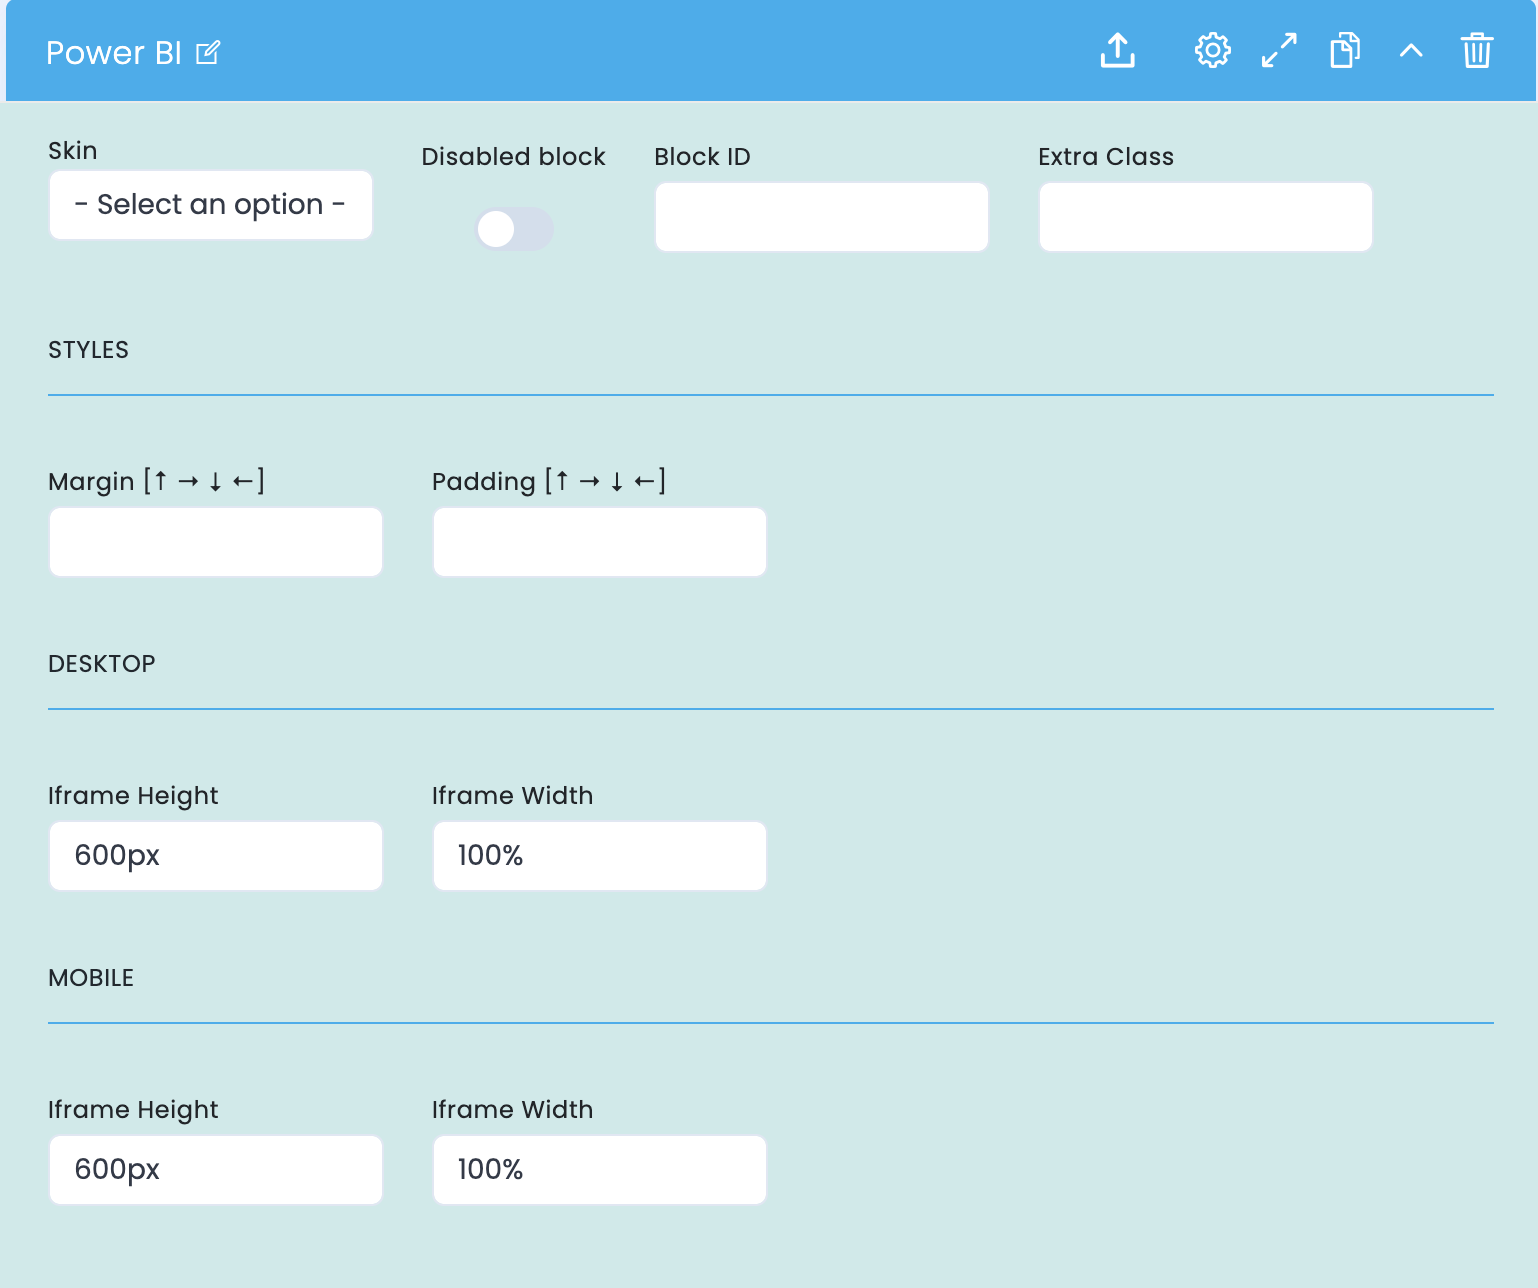Image resolution: width=1538 pixels, height=1288 pixels.
Task: Edit Mobile Iframe Height field
Action: 216,1170
